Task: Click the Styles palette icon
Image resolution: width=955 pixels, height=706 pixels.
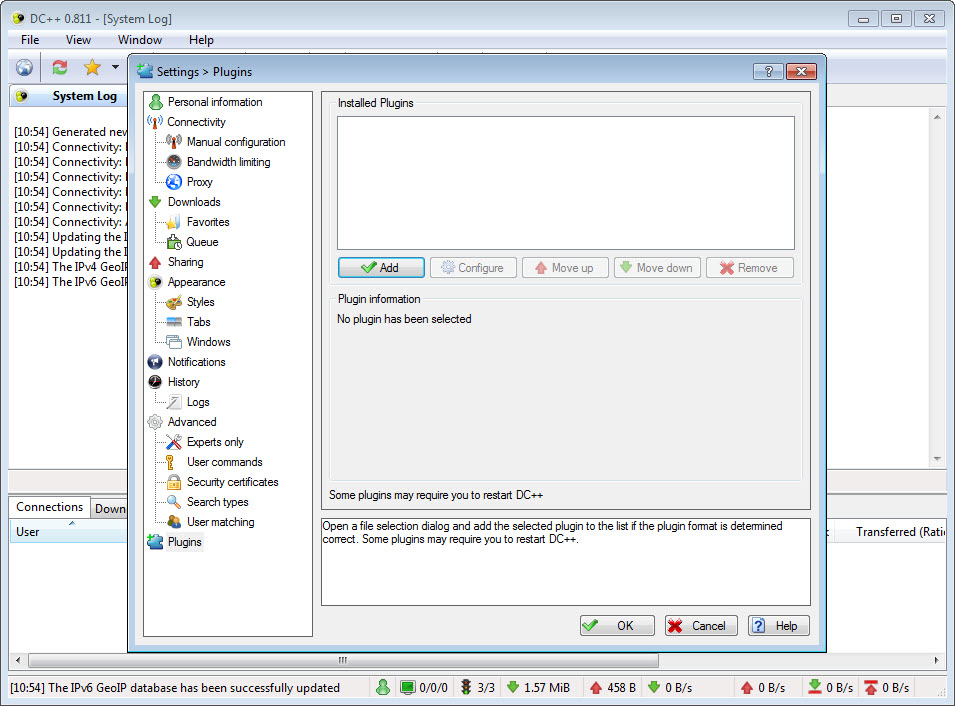Action: coord(174,302)
